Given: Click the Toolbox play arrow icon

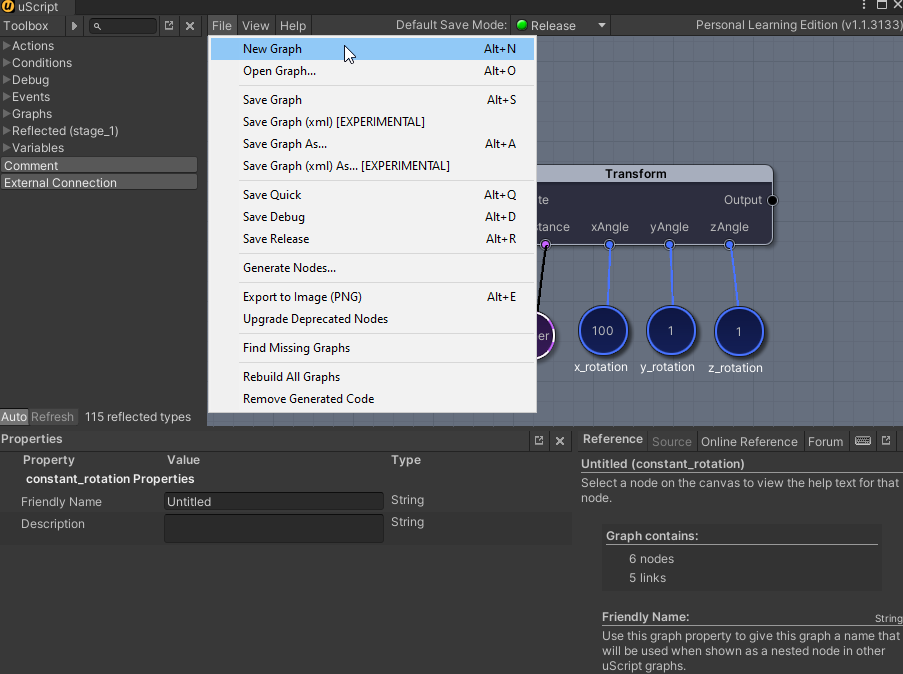Looking at the screenshot, I should (x=75, y=26).
